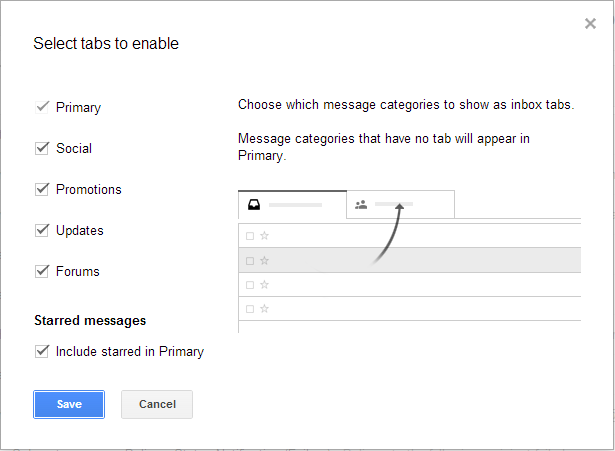Uncheck the Social tab checkbox
615x451 pixels.
click(42, 148)
